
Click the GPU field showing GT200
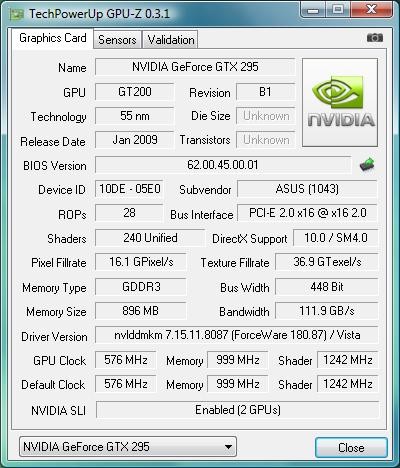click(134, 92)
